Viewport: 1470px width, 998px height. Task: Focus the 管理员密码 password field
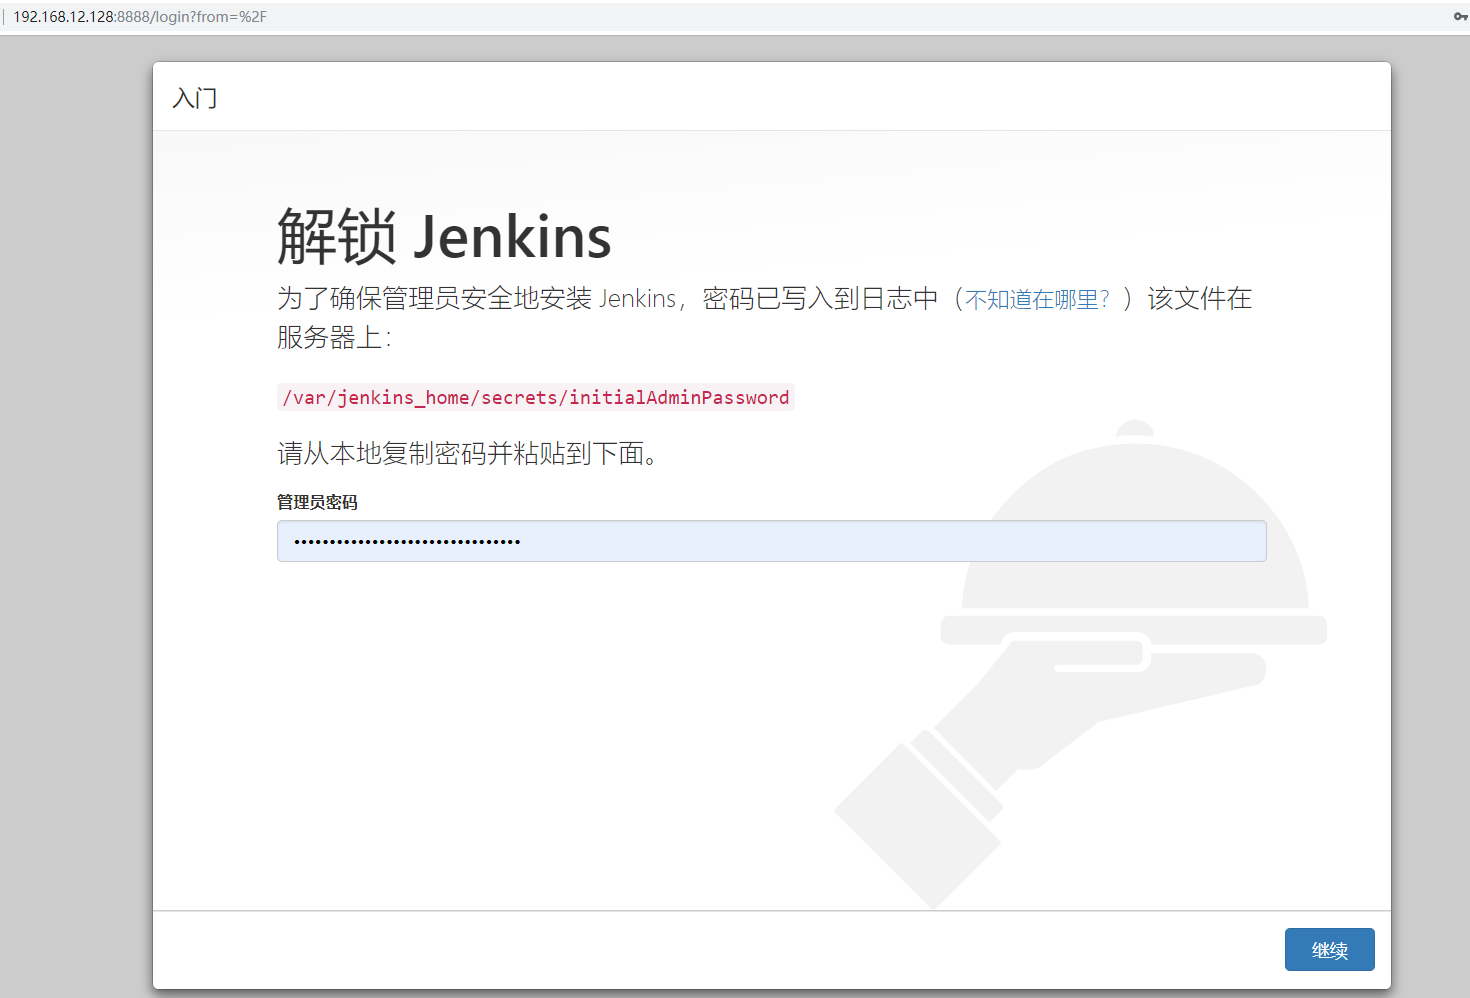[x=771, y=541]
